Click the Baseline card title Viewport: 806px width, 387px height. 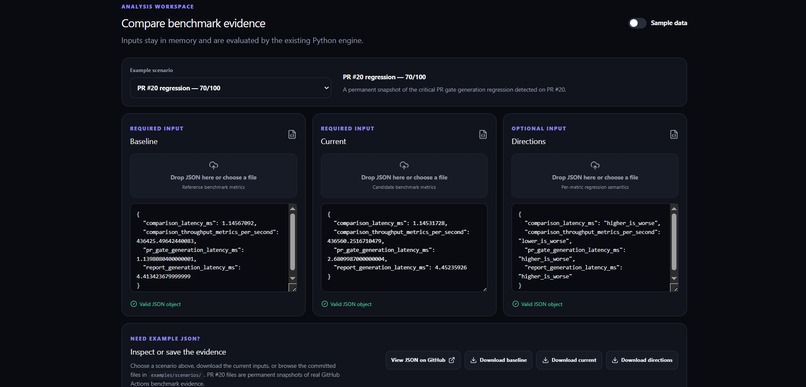(x=144, y=141)
